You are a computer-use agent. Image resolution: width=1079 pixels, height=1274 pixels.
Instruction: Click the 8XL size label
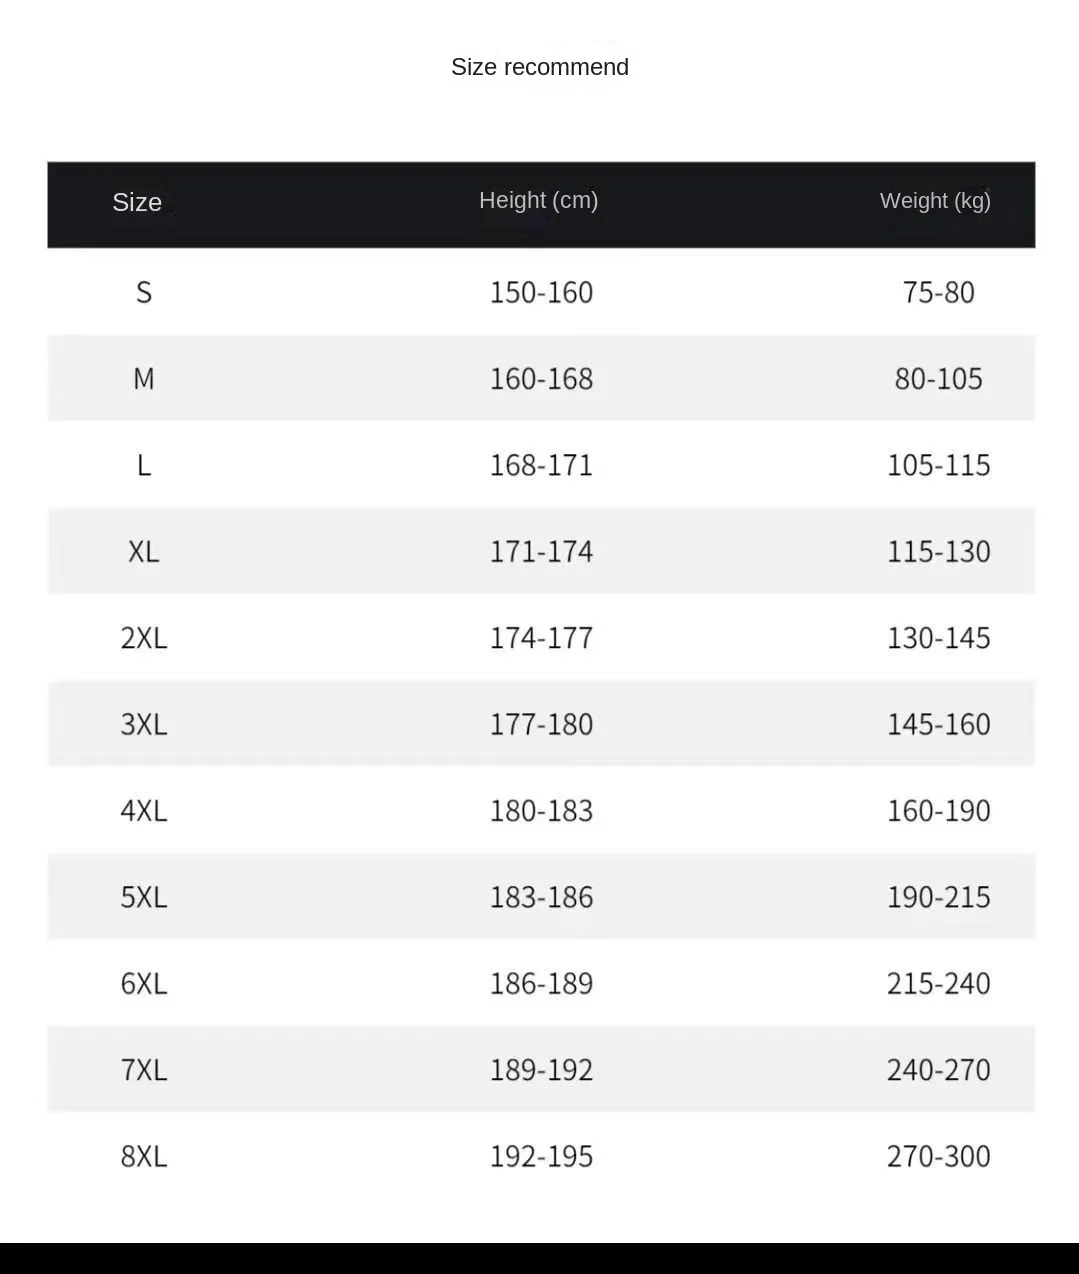click(144, 1156)
